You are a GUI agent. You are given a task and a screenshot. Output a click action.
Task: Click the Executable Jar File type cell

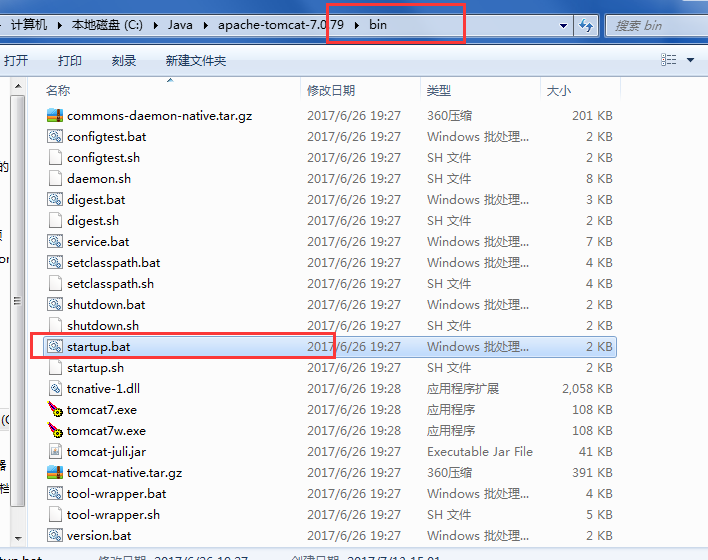(x=480, y=452)
